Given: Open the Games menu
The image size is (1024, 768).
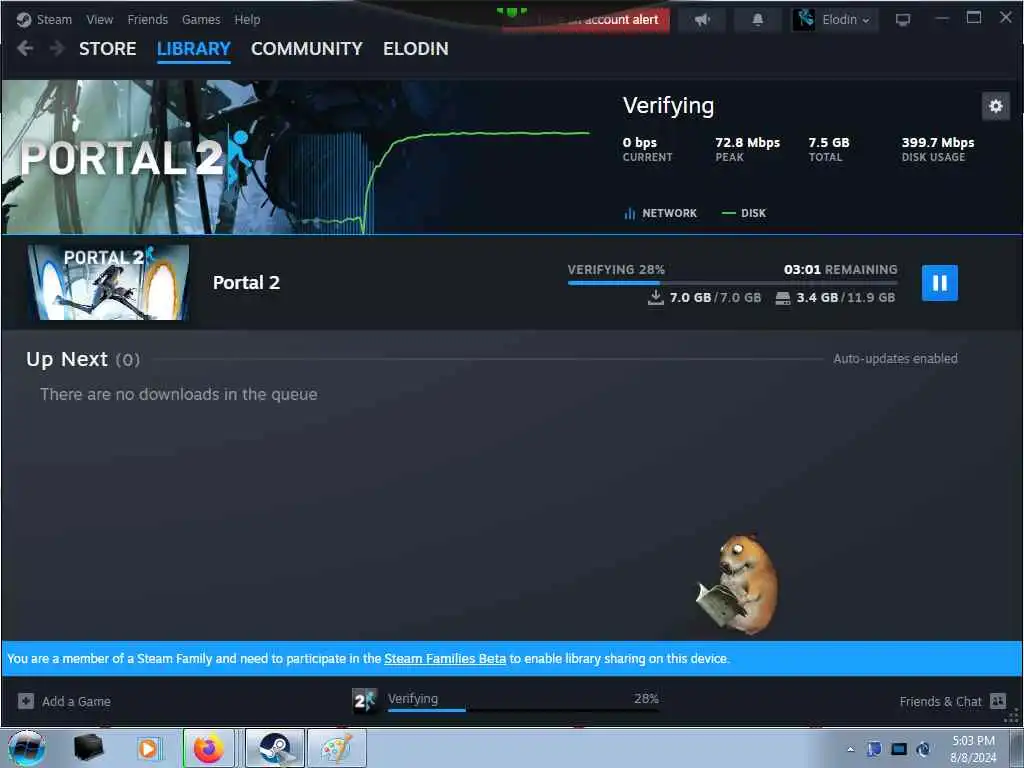Looking at the screenshot, I should 201,20.
